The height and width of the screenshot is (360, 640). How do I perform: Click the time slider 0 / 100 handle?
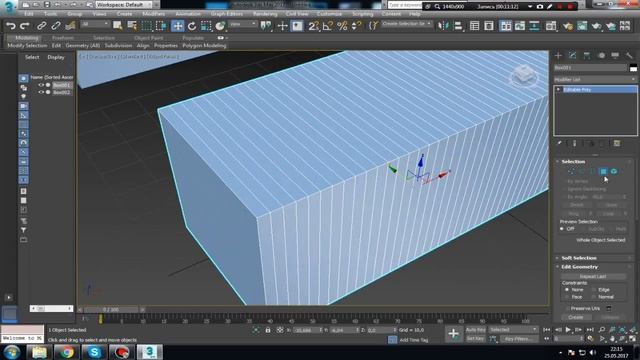111,310
